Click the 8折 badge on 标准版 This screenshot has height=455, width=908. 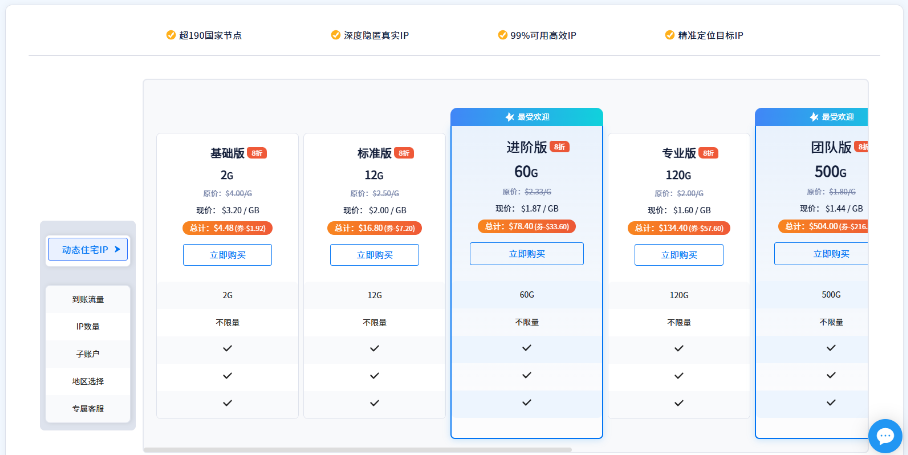click(x=404, y=153)
